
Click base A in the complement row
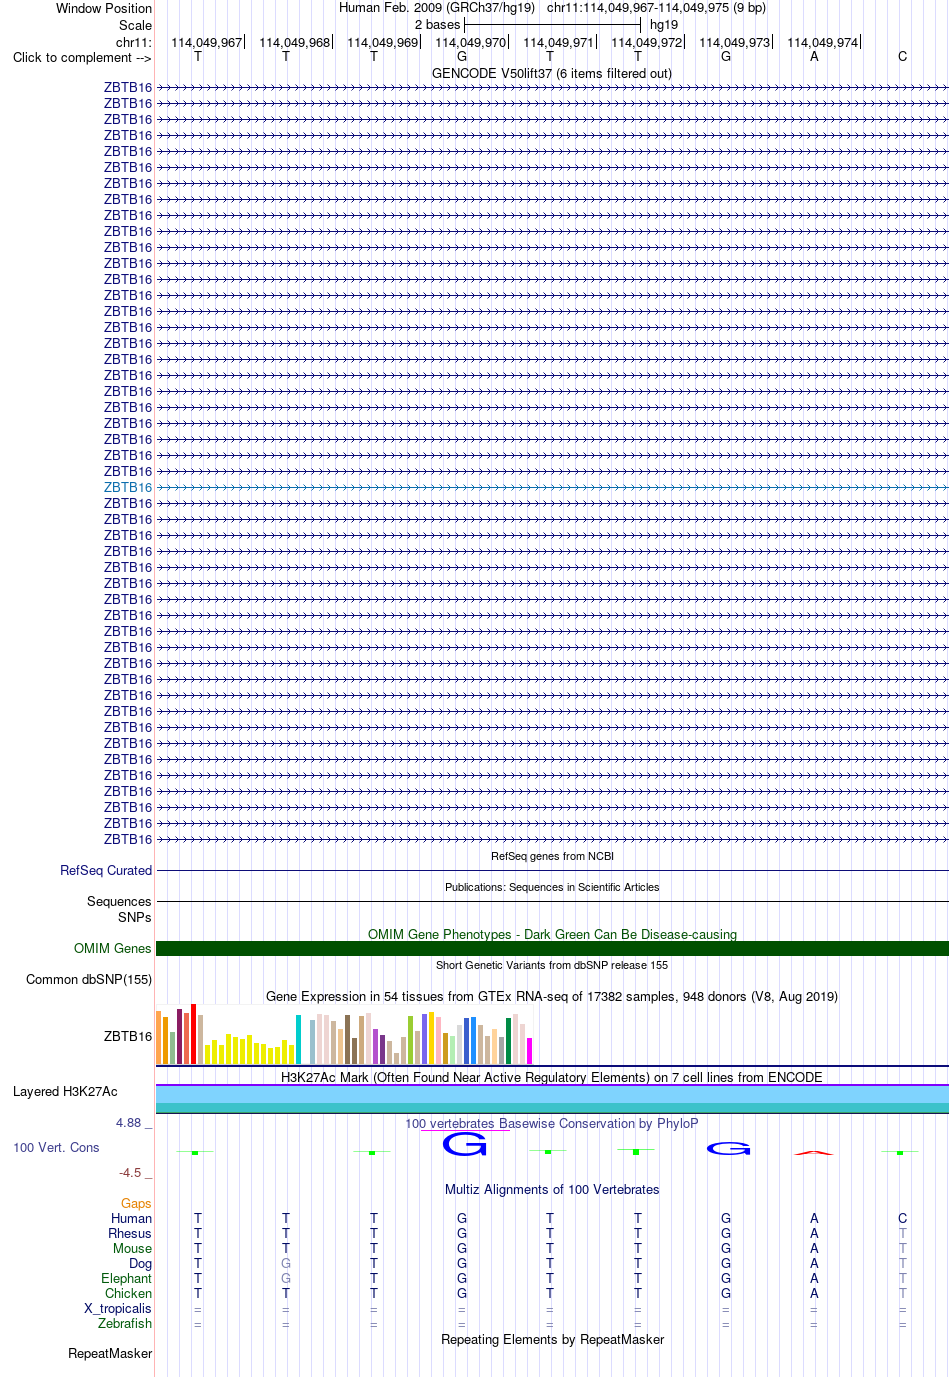tap(814, 57)
